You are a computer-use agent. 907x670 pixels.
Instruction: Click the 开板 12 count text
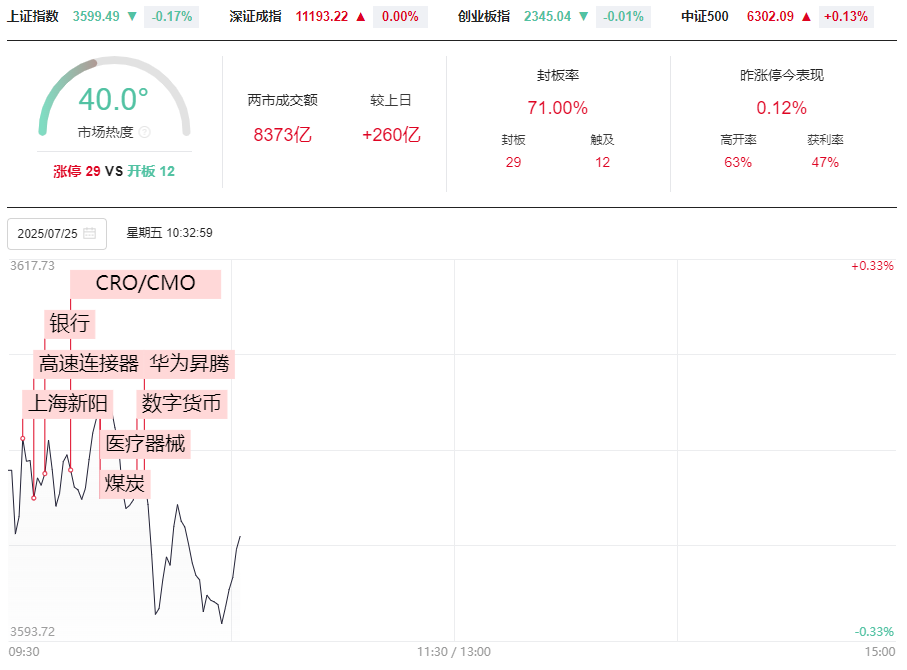coord(151,171)
